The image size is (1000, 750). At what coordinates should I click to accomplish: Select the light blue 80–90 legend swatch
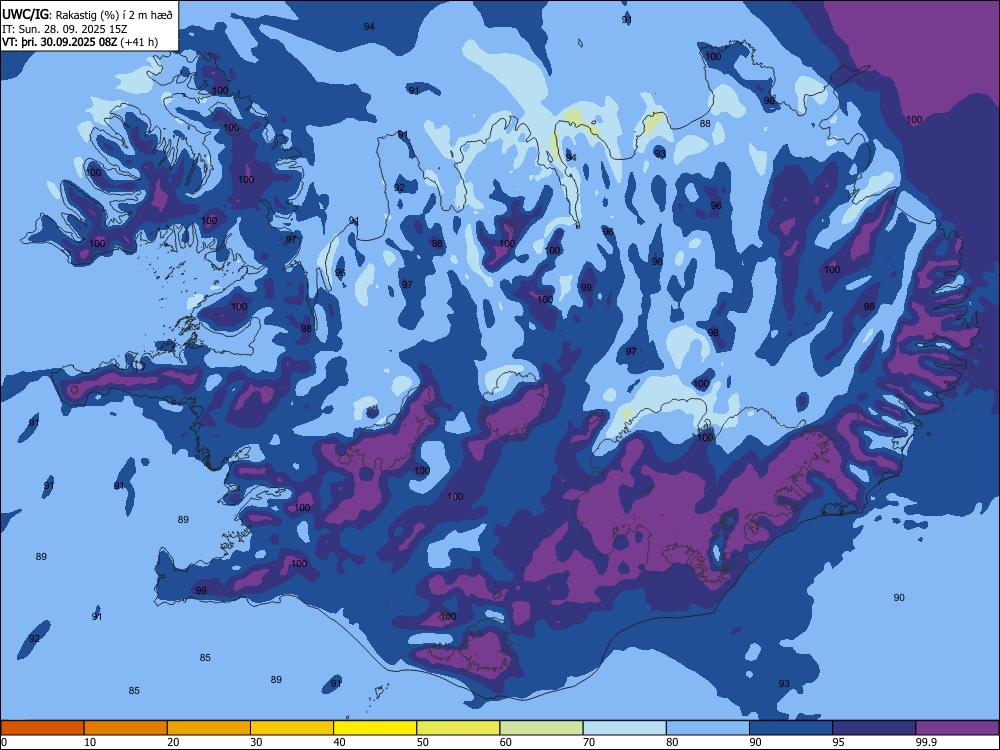708,728
